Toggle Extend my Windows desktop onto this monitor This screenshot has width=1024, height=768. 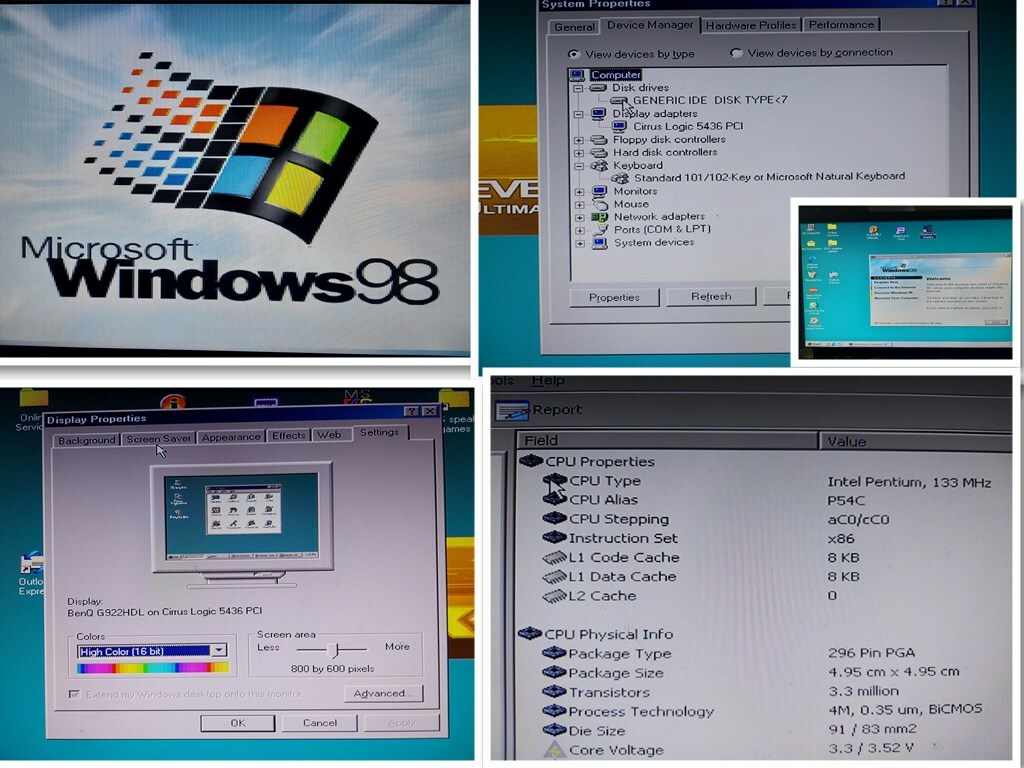[x=74, y=694]
